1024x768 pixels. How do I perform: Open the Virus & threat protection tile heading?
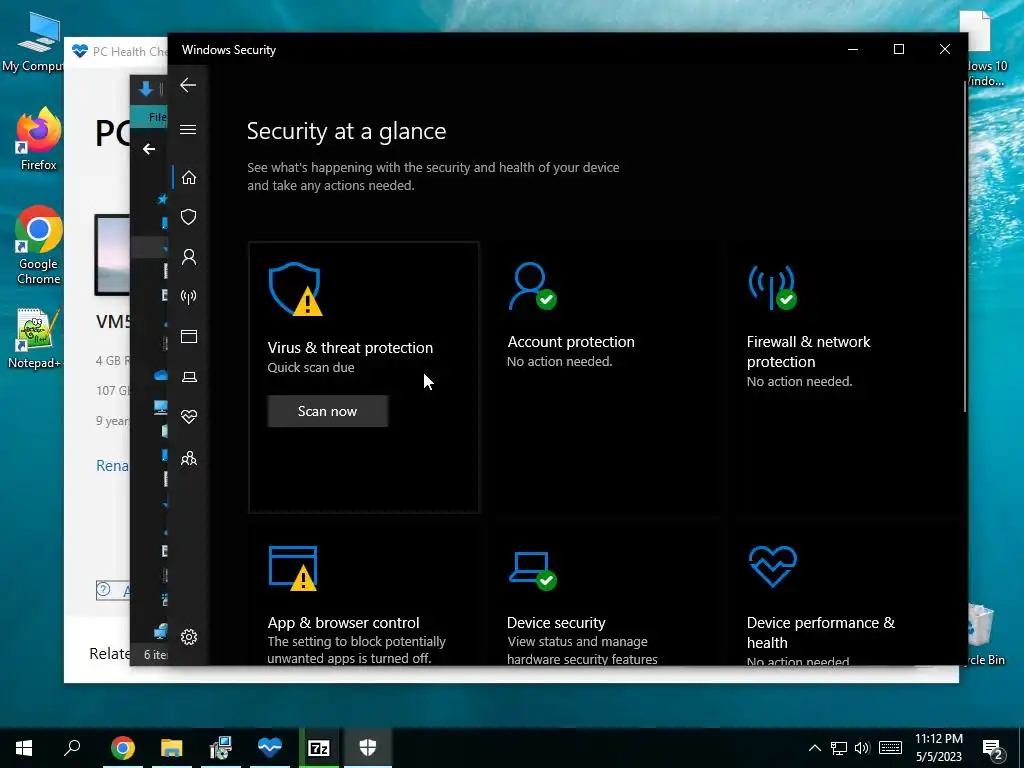pos(350,347)
